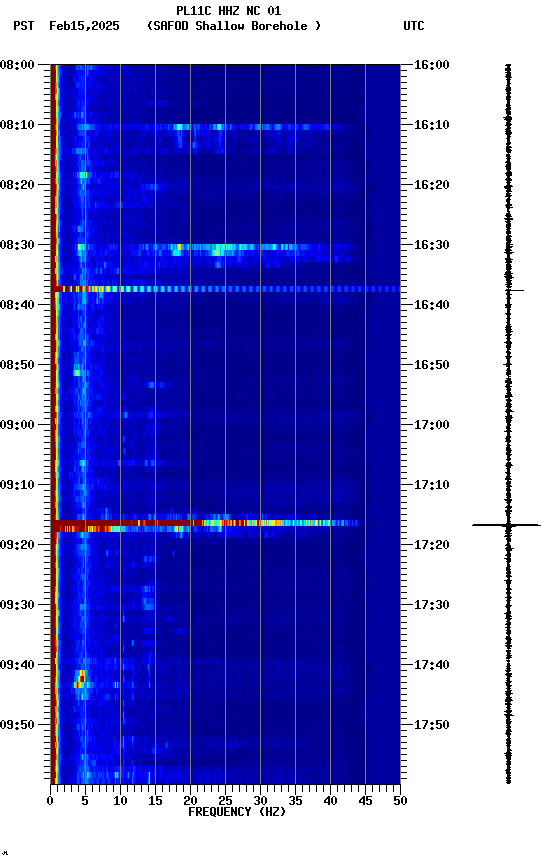This screenshot has width=552, height=864.
Task: Click the 08:20 PST time label
Action: coord(17,185)
